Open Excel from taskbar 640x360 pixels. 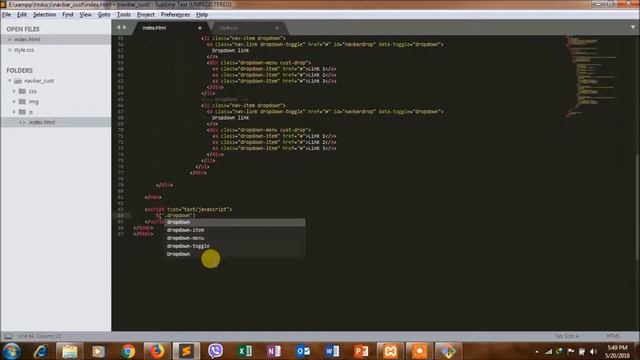pos(244,351)
